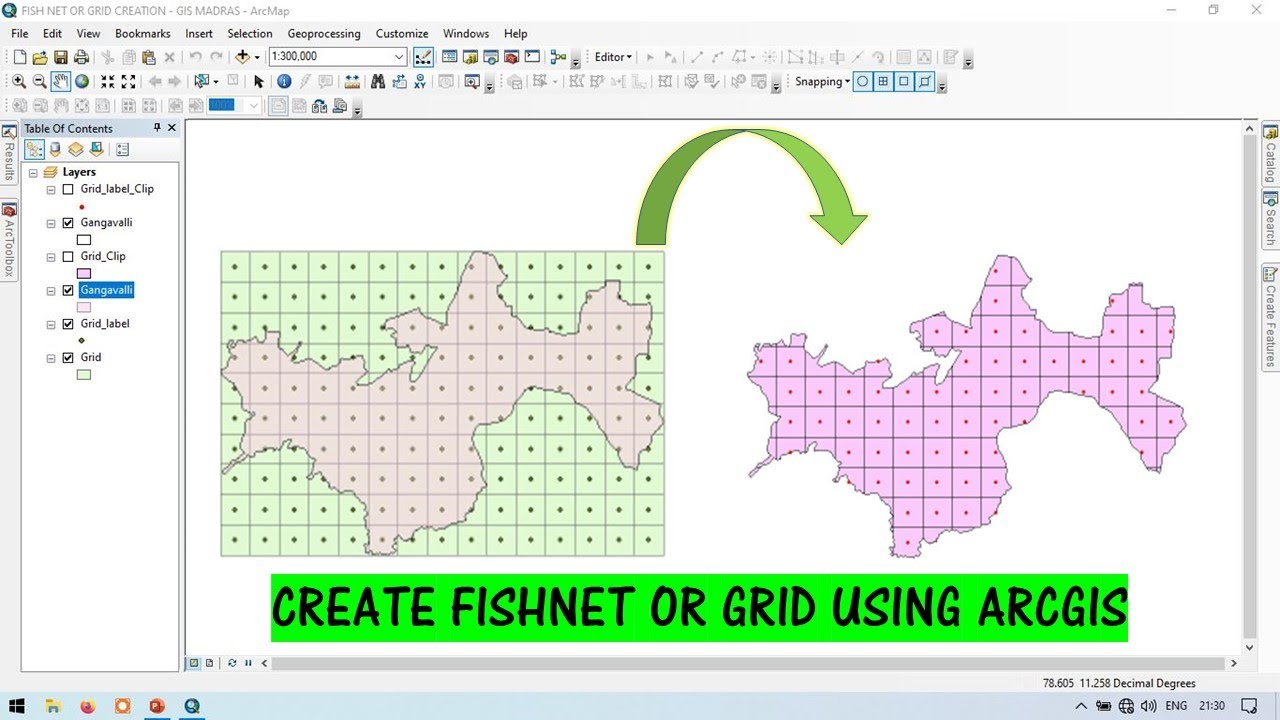Launch the ModelBuilder window icon
Viewport: 1280px width, 720px height.
click(x=558, y=57)
